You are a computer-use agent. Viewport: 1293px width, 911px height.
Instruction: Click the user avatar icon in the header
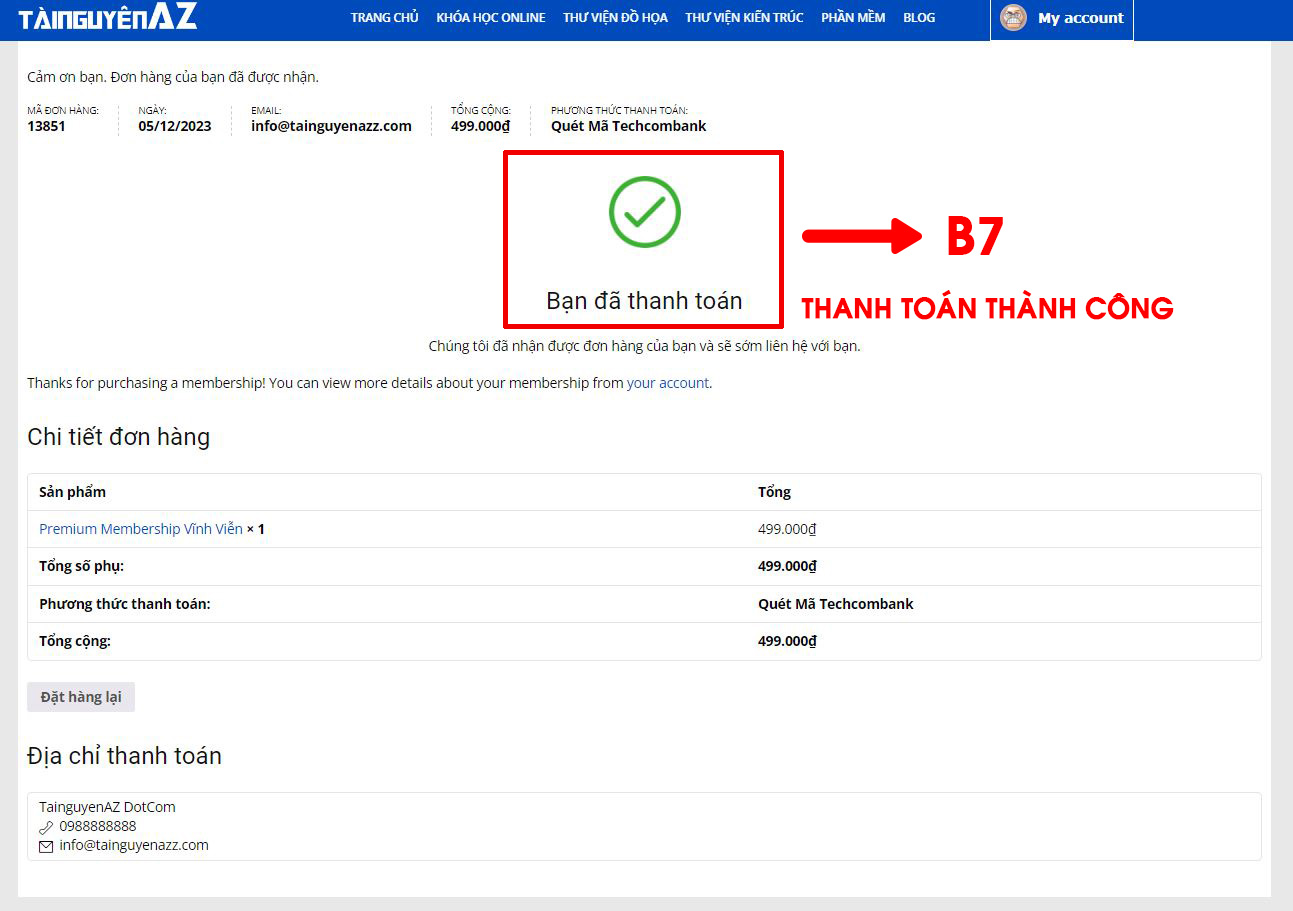point(1013,18)
